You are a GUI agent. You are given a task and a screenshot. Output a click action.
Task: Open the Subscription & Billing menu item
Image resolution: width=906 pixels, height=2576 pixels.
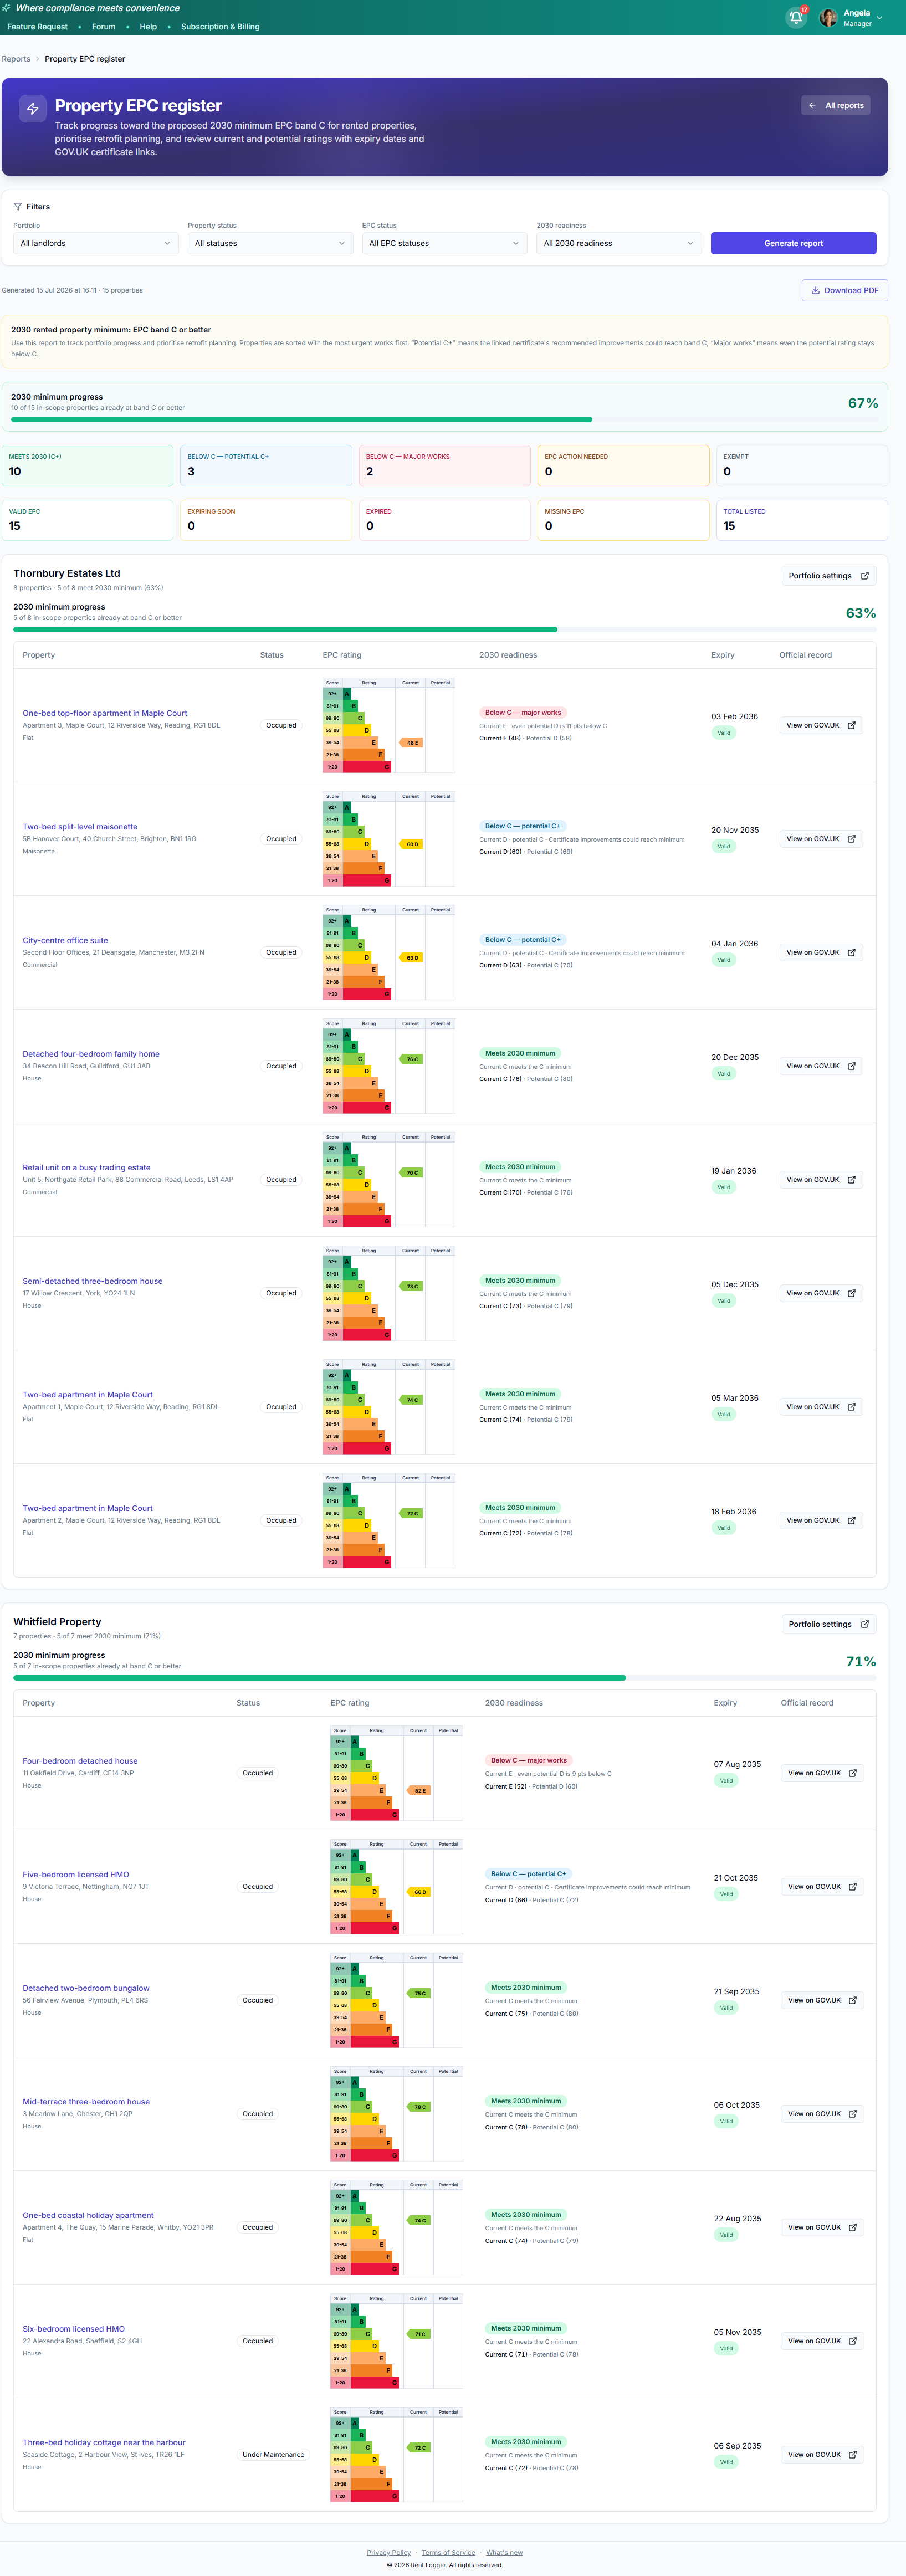pos(220,27)
